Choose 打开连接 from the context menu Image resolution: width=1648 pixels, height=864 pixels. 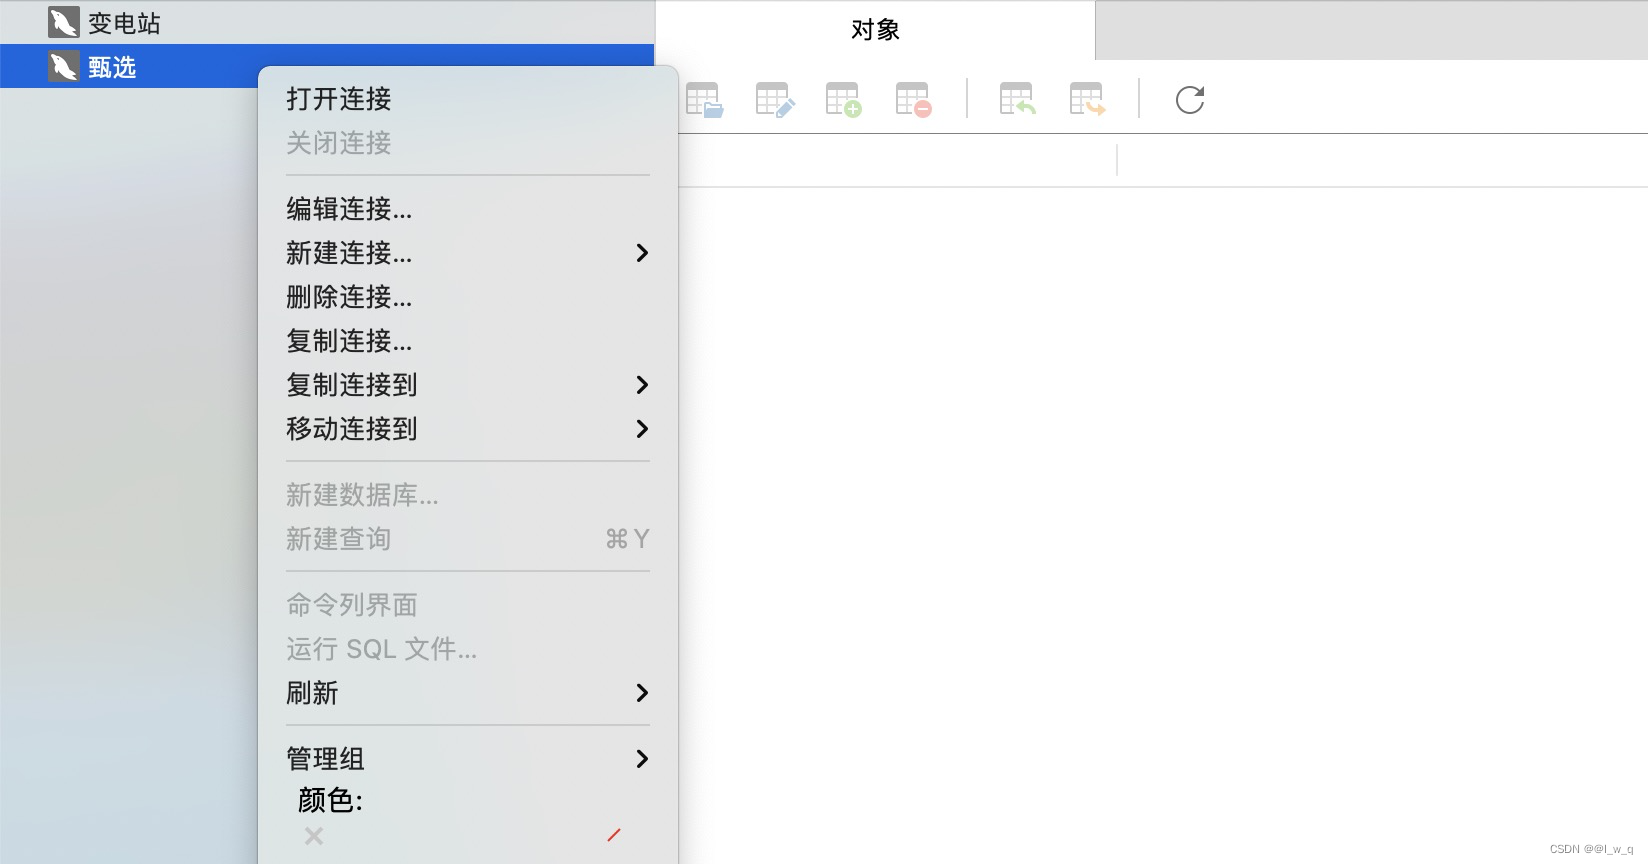[468, 99]
